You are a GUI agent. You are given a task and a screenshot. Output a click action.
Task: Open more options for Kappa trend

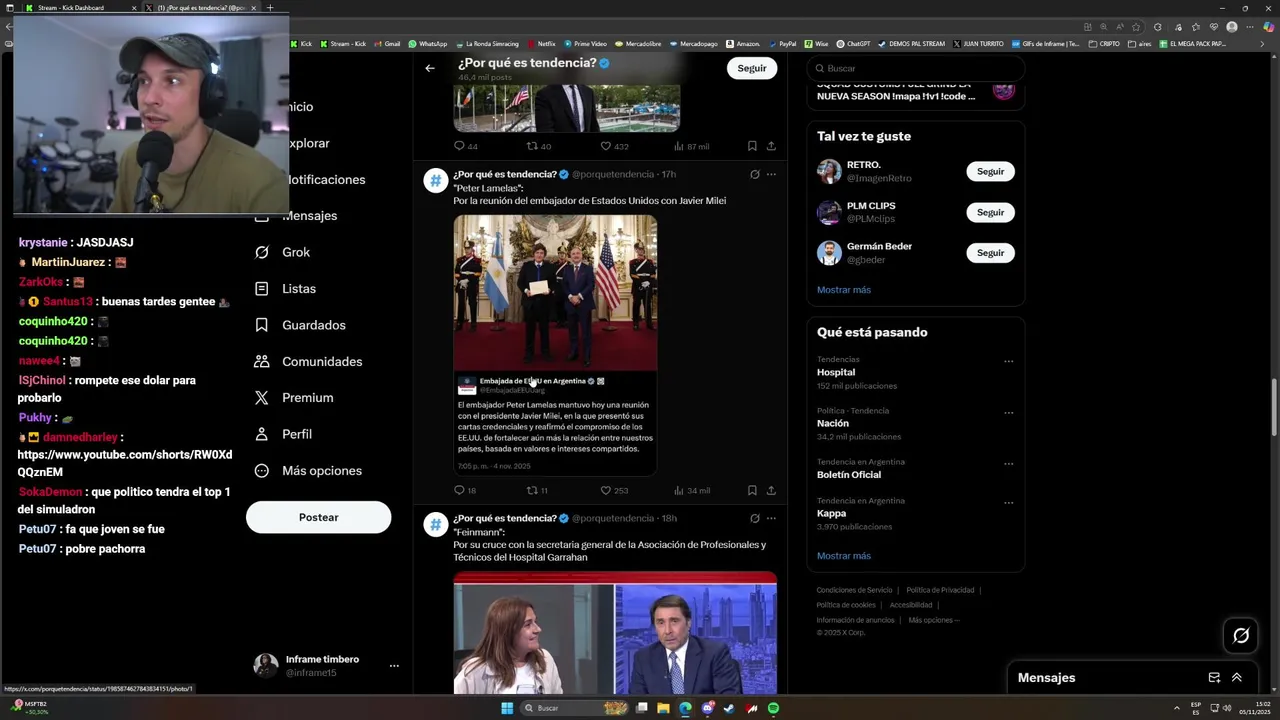coord(1008,502)
